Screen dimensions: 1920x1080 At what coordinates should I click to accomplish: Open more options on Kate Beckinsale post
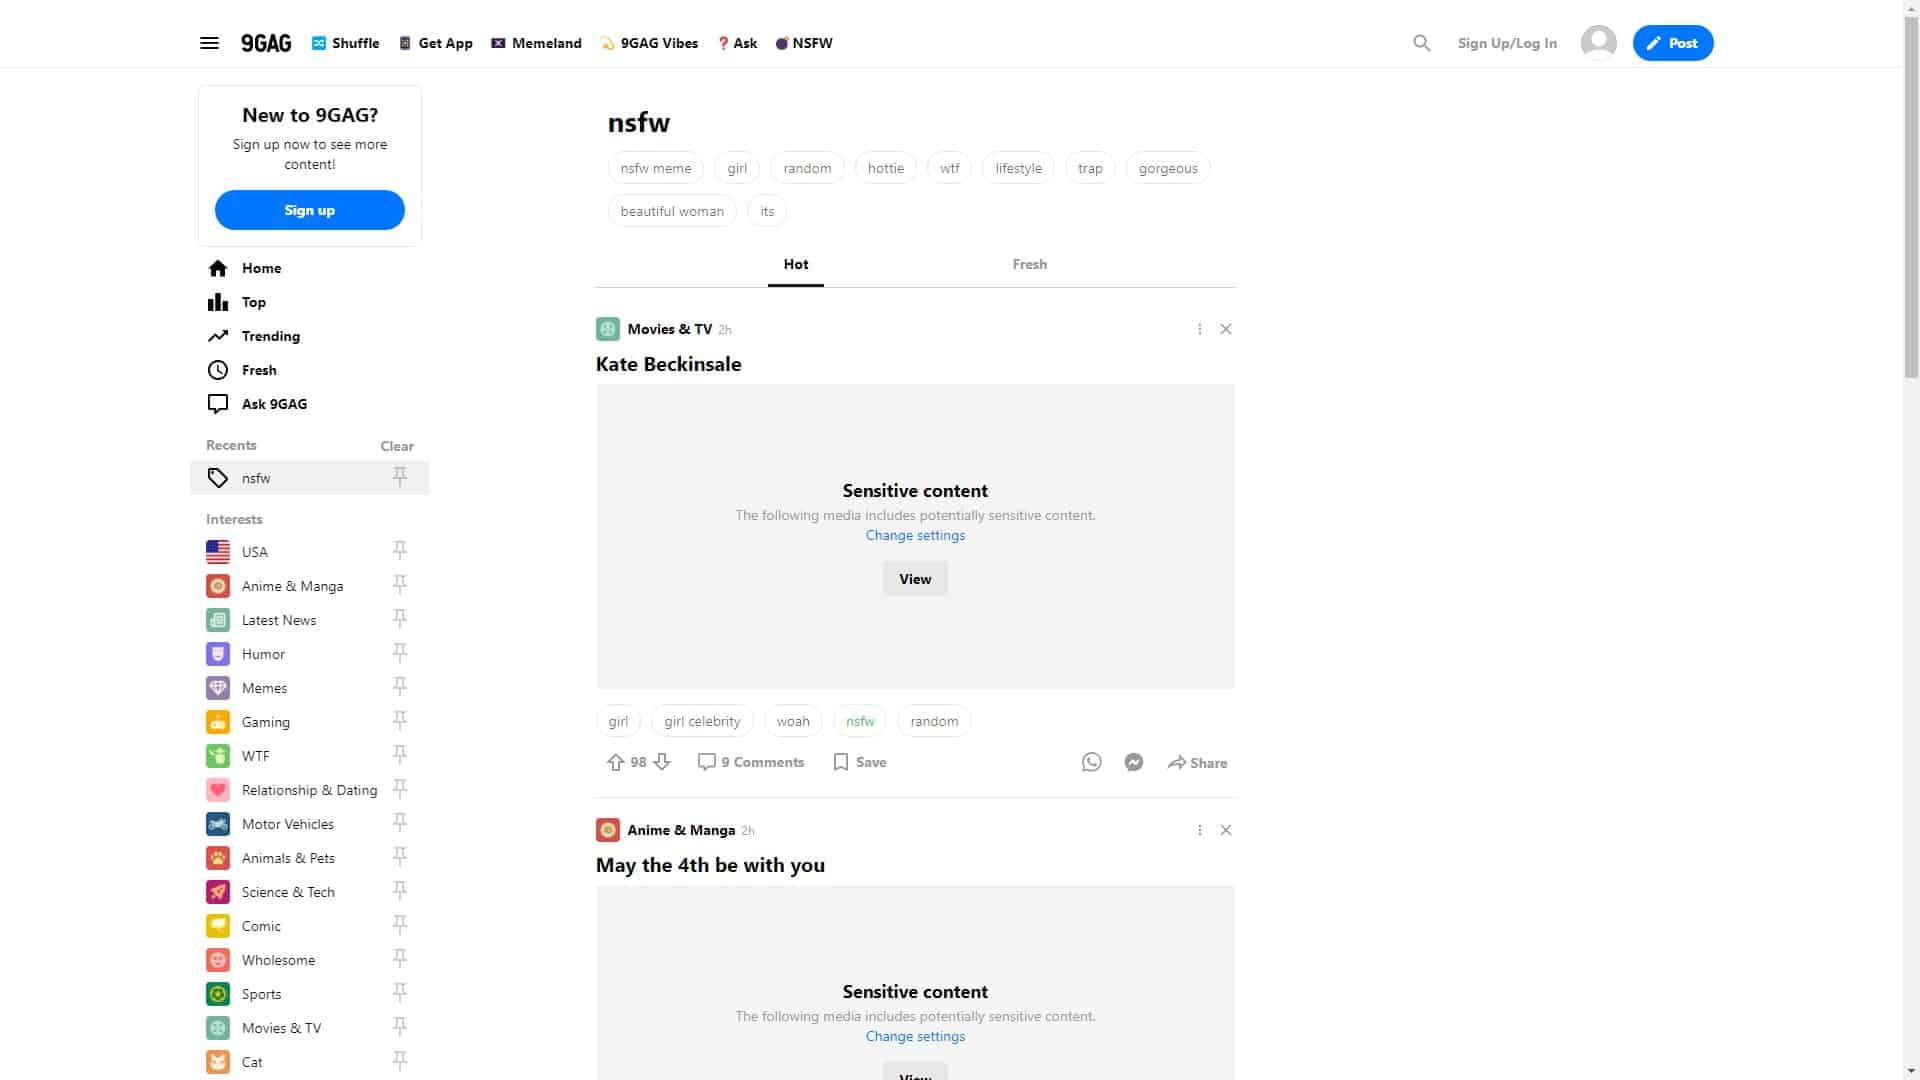pos(1199,329)
